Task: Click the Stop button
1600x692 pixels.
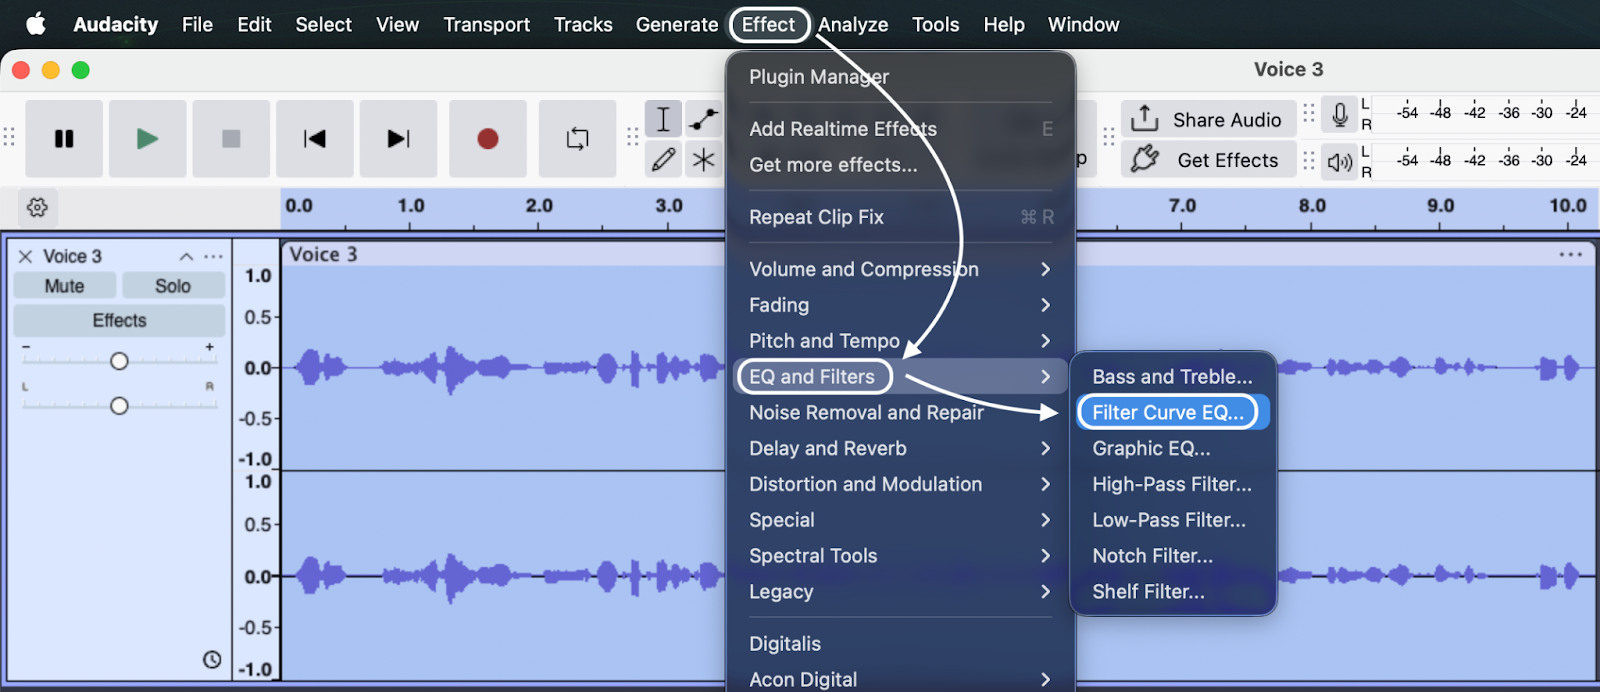Action: [231, 139]
